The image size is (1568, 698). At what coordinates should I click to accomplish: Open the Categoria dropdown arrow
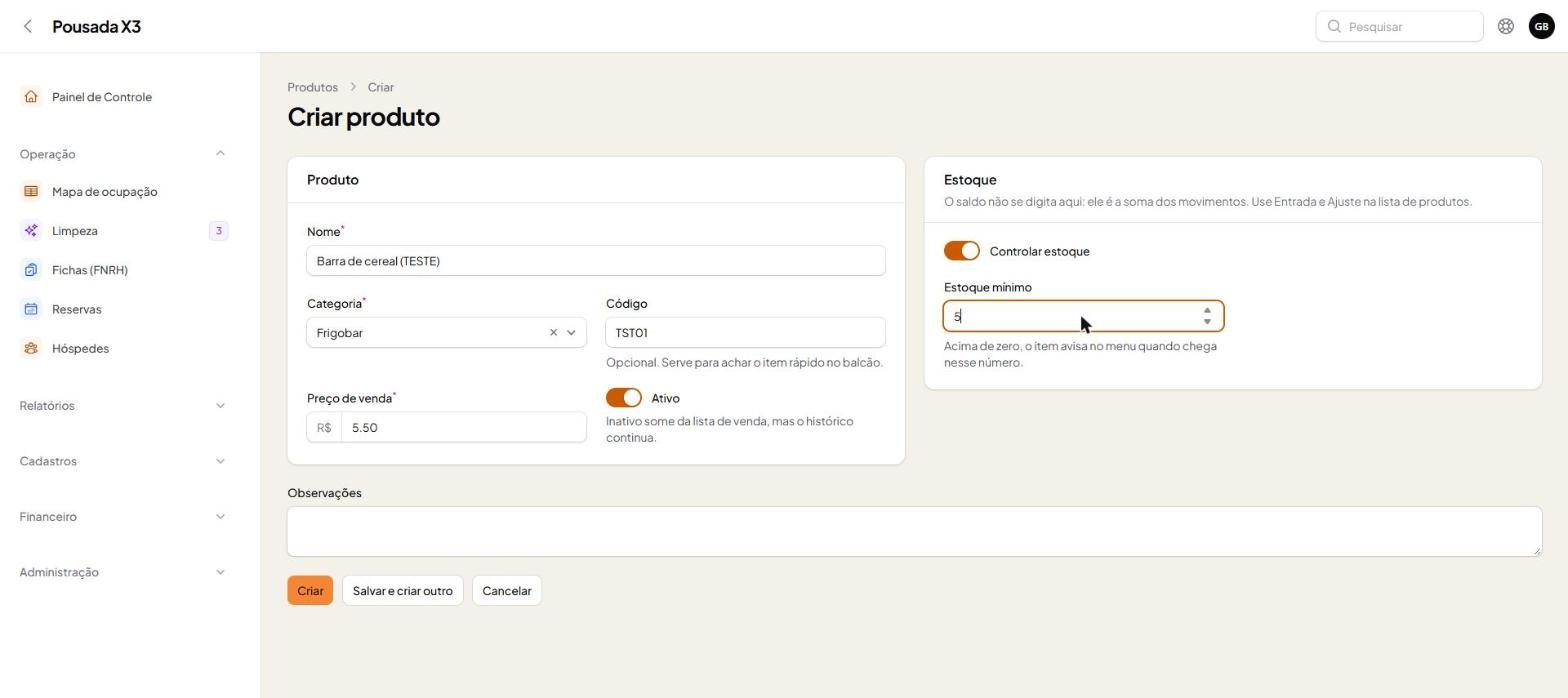pos(571,333)
